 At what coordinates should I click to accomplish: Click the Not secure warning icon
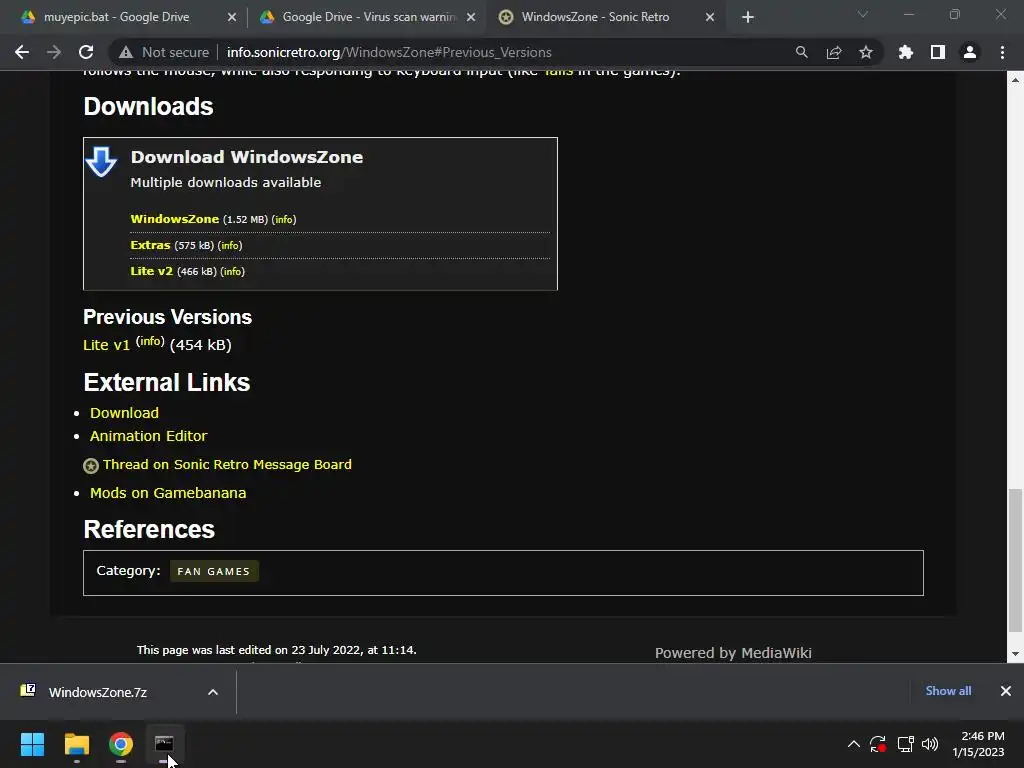click(x=126, y=52)
